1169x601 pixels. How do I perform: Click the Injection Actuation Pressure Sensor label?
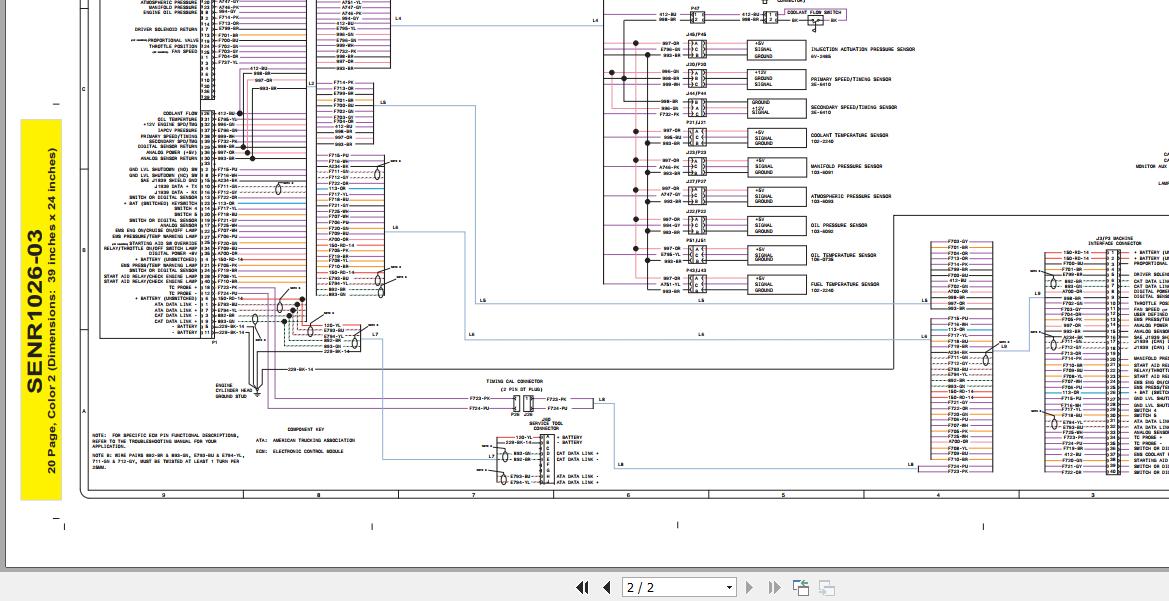862,48
